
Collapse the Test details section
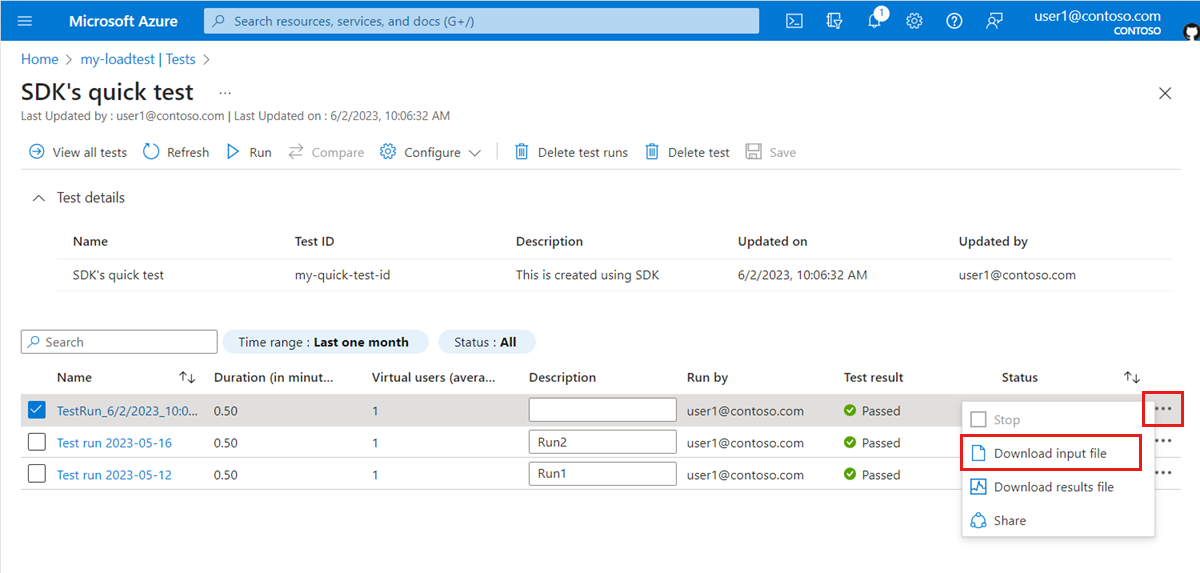[39, 198]
